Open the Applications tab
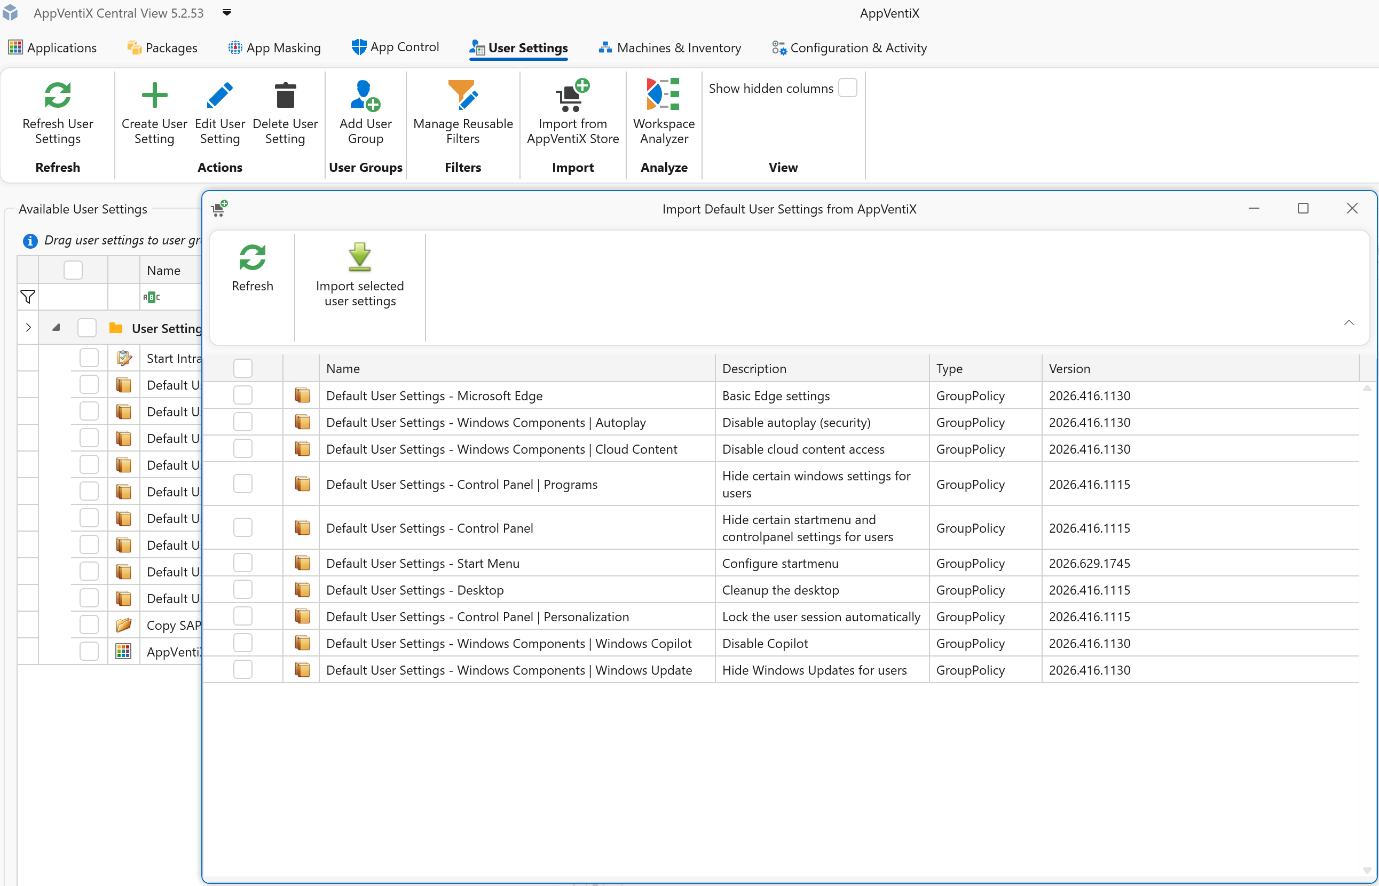This screenshot has width=1379, height=886. (x=53, y=48)
